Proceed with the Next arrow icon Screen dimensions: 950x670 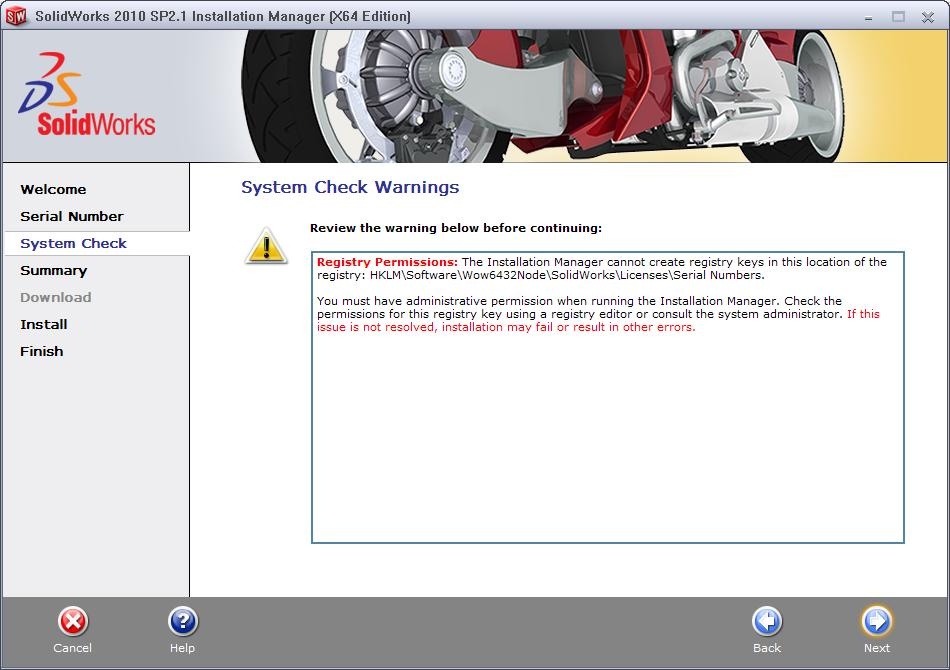[x=877, y=622]
